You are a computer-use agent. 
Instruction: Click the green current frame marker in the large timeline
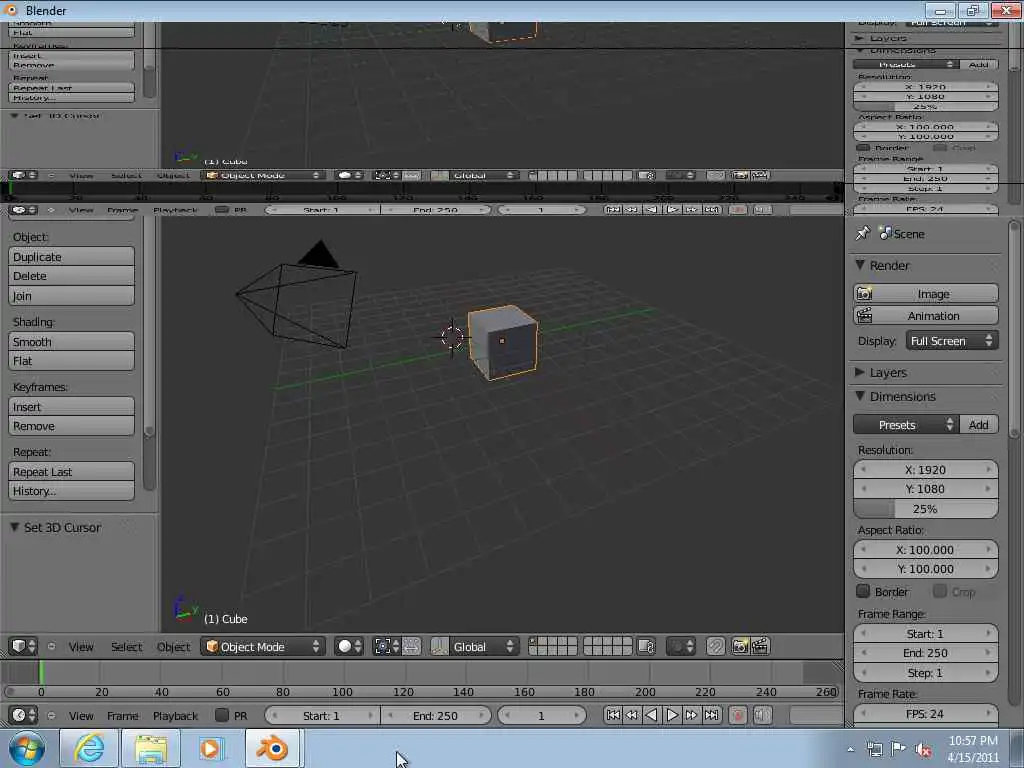click(x=41, y=673)
